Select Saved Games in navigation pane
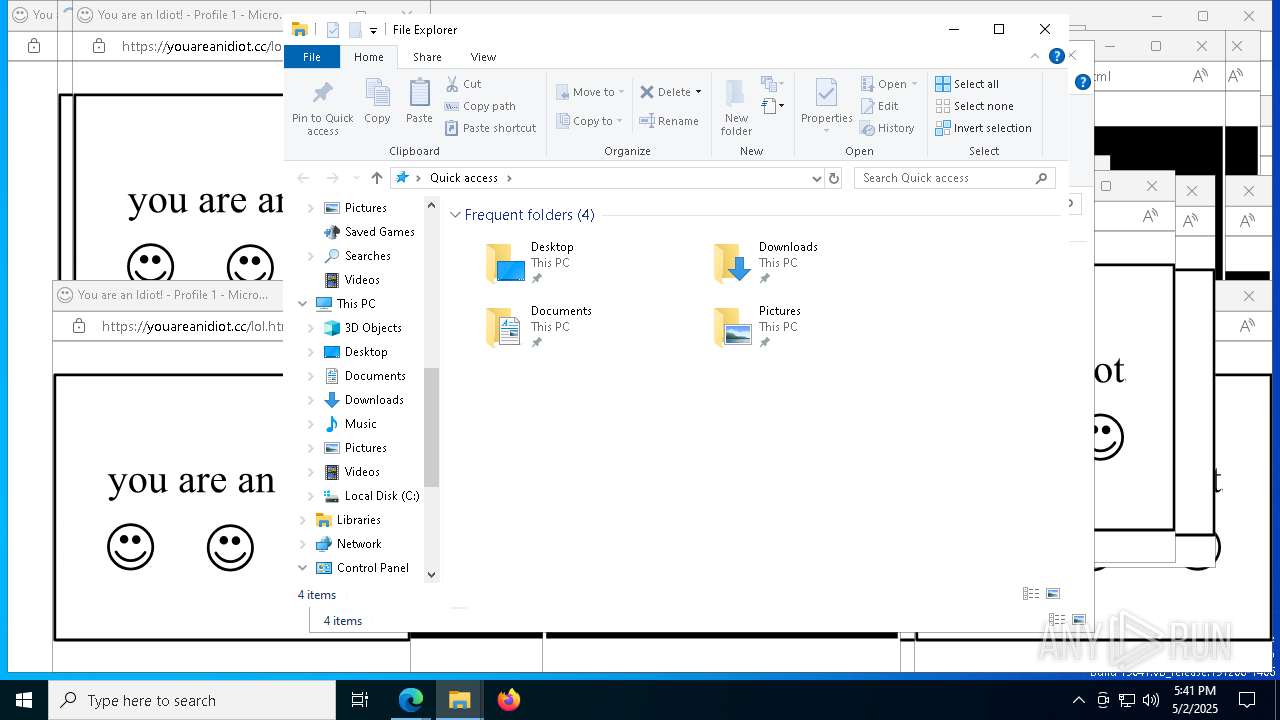The image size is (1280, 720). point(370,232)
